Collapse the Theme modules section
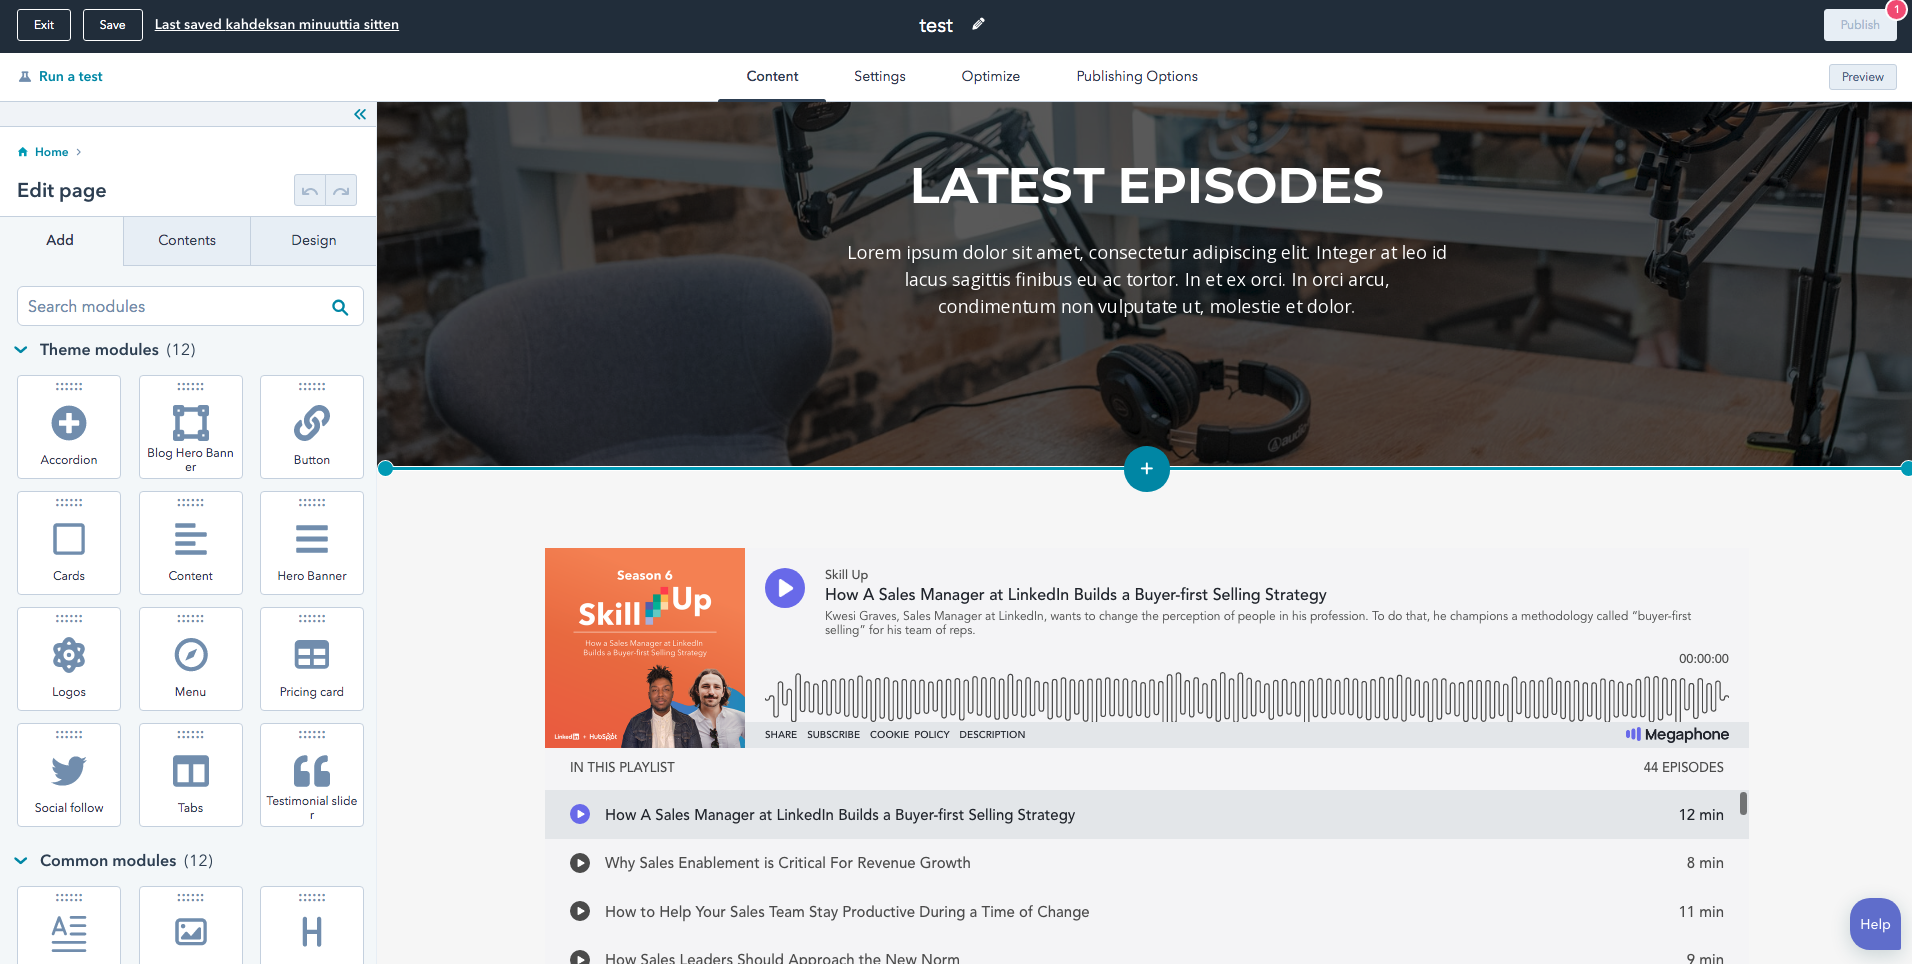Screen dimensions: 1912x964 click(21, 350)
